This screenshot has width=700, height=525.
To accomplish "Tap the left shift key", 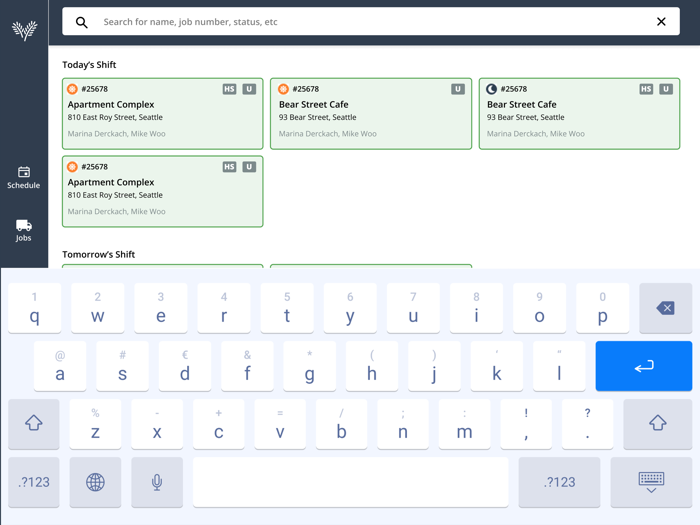I will [x=34, y=423].
